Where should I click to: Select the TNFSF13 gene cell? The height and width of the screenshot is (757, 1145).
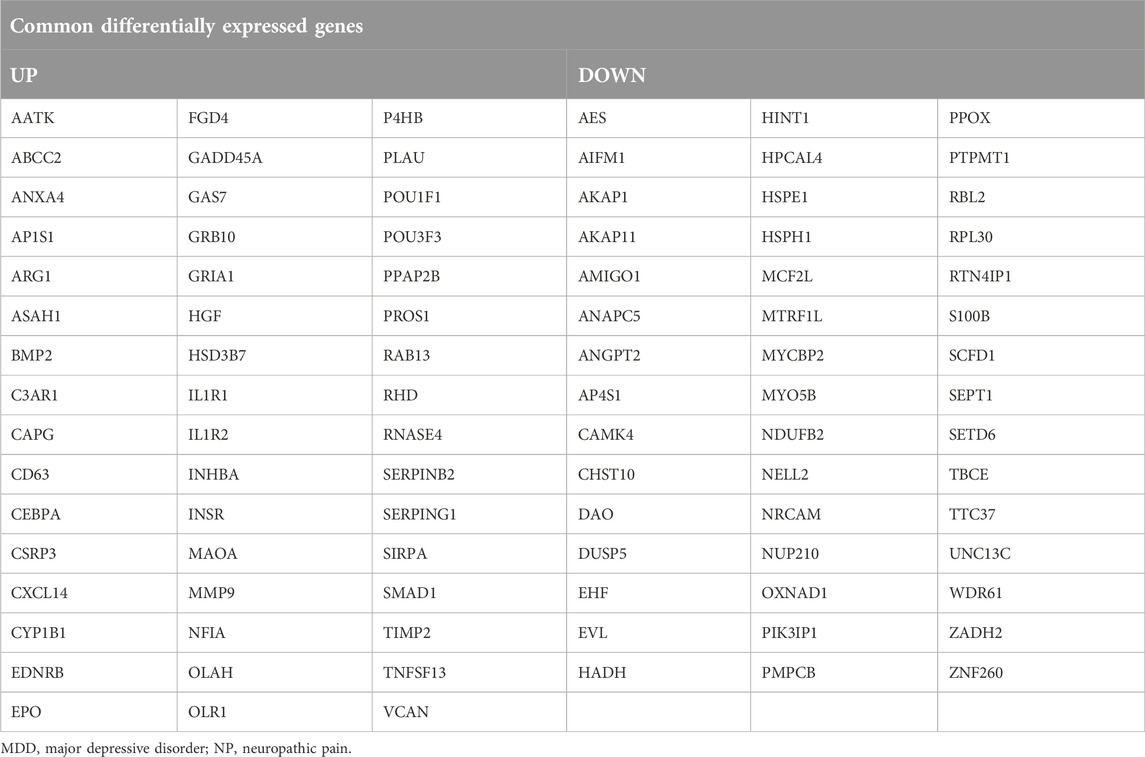pyautogui.click(x=469, y=672)
